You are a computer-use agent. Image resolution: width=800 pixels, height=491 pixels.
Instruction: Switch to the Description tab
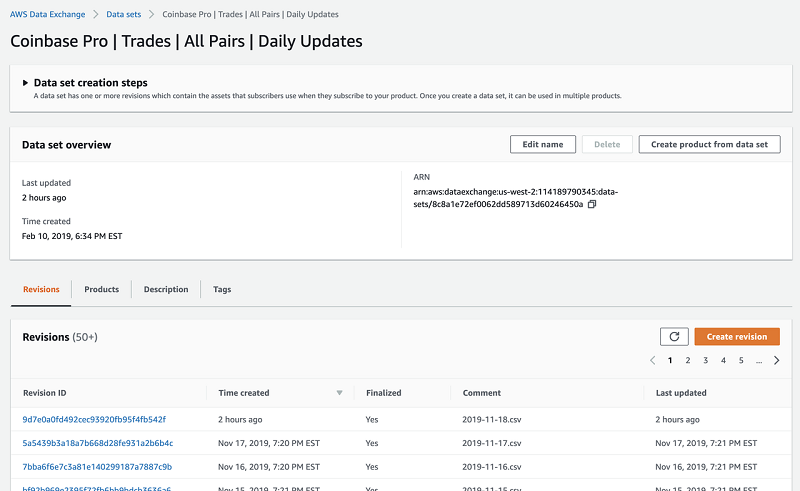click(166, 289)
